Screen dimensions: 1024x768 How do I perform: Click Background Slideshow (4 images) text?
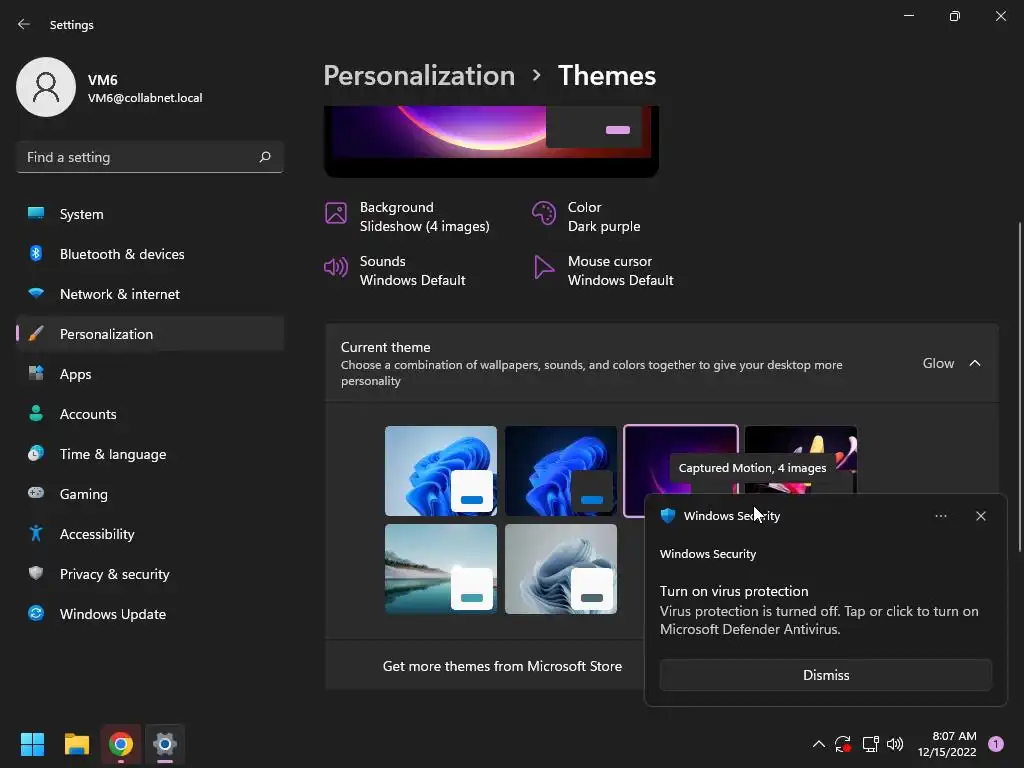tap(424, 216)
